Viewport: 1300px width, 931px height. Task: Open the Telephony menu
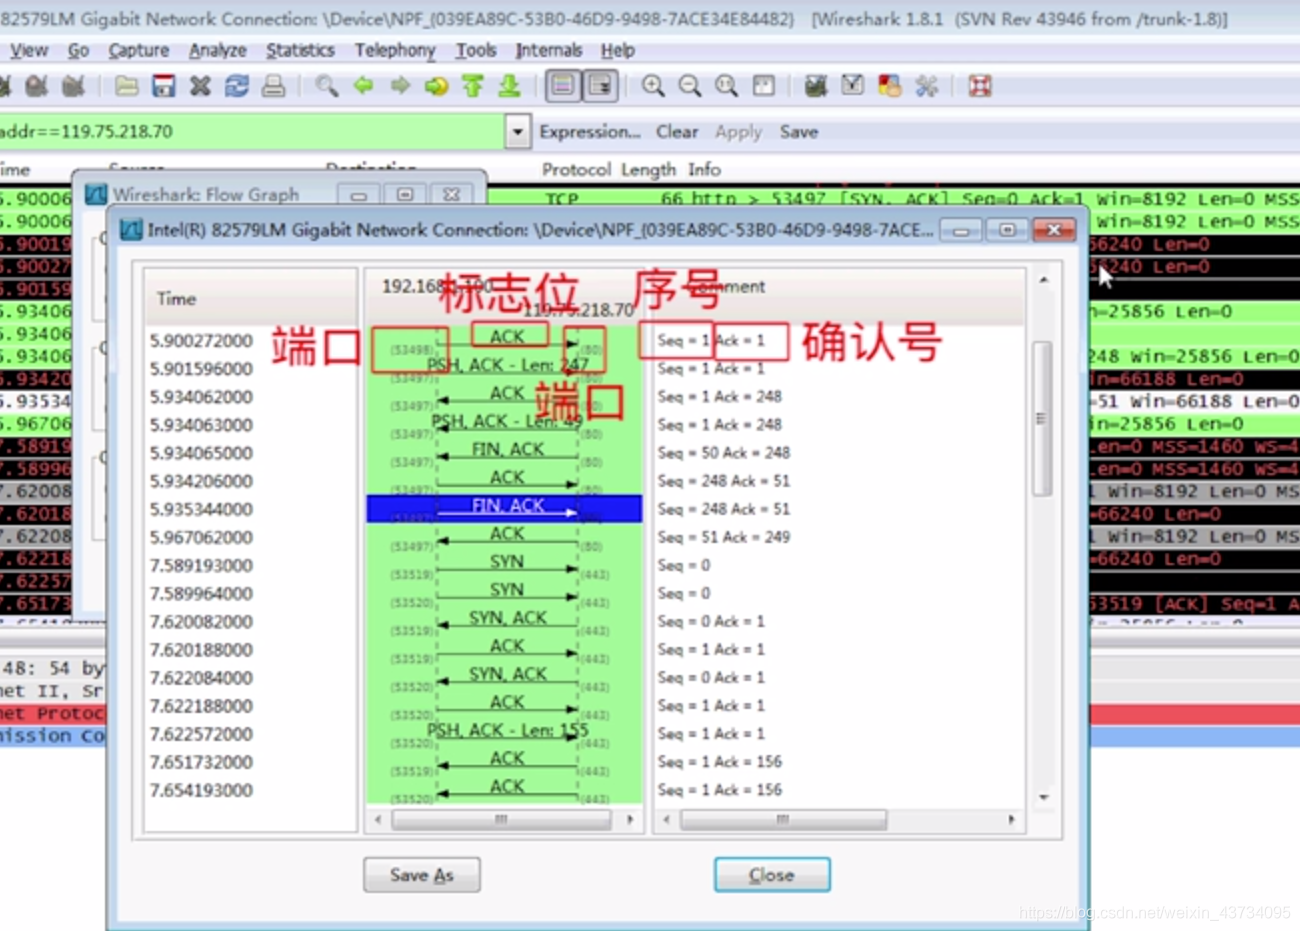coord(395,50)
